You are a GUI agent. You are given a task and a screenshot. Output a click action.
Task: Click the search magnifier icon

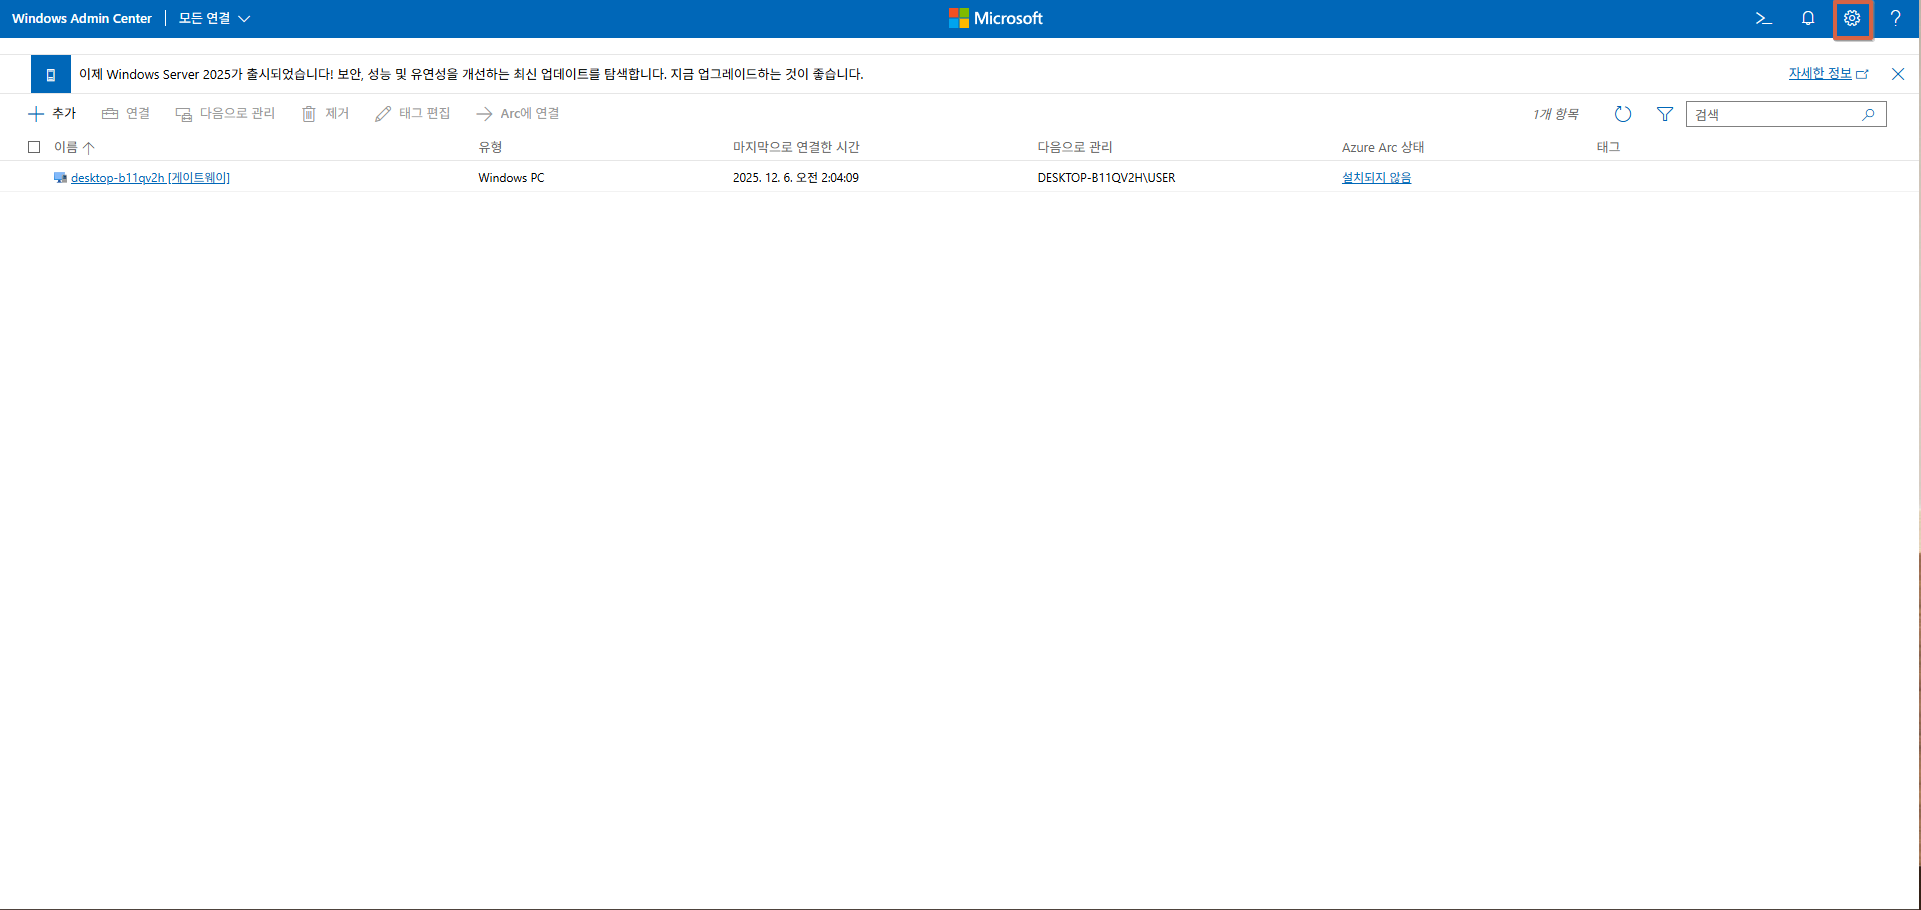pos(1868,114)
